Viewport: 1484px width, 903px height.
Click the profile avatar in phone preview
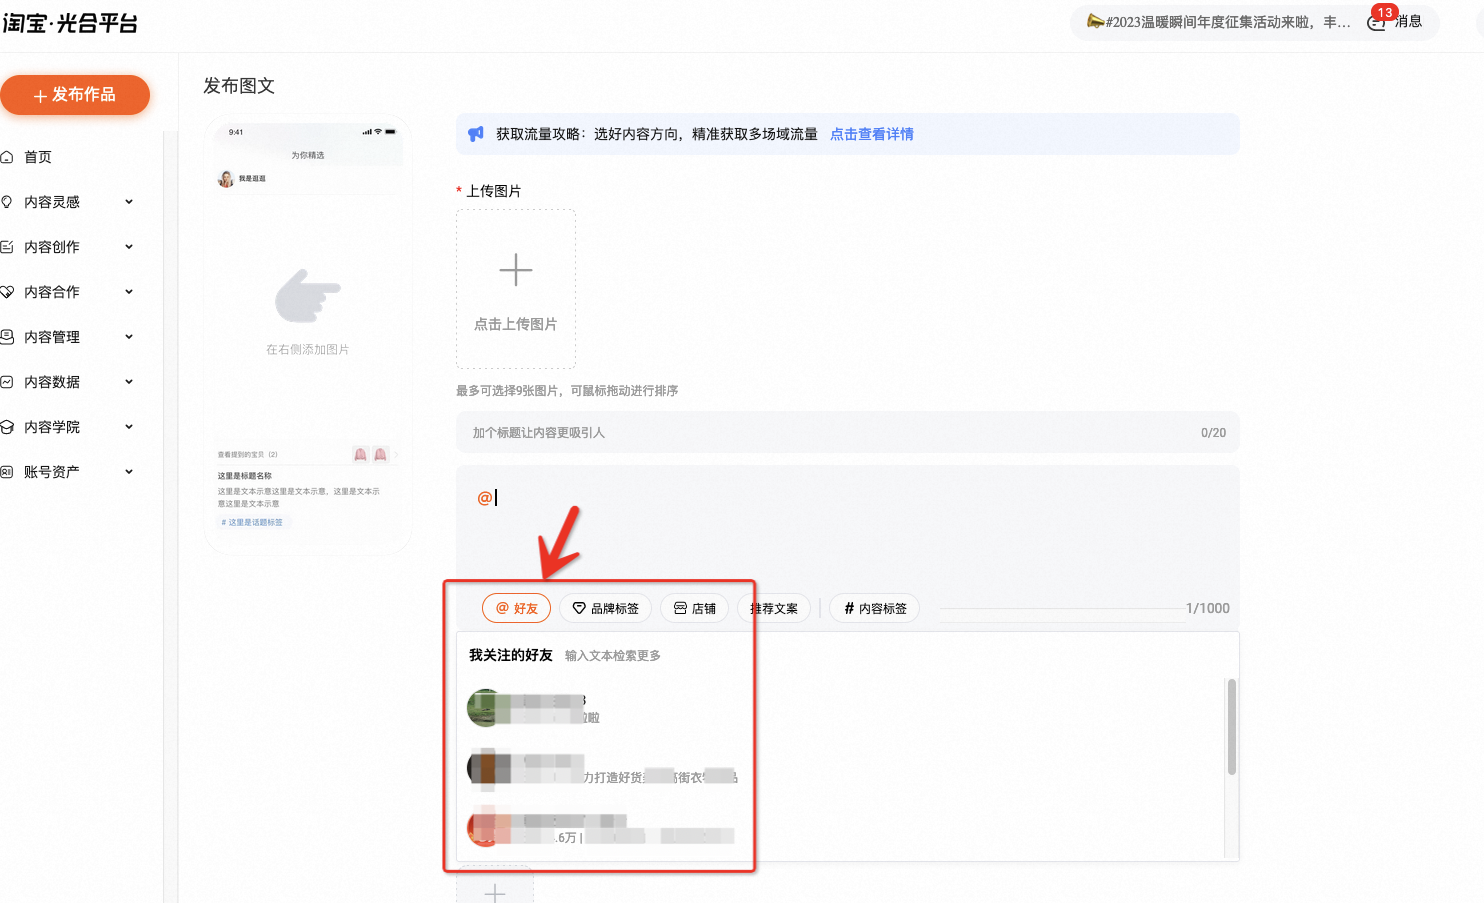tap(226, 179)
